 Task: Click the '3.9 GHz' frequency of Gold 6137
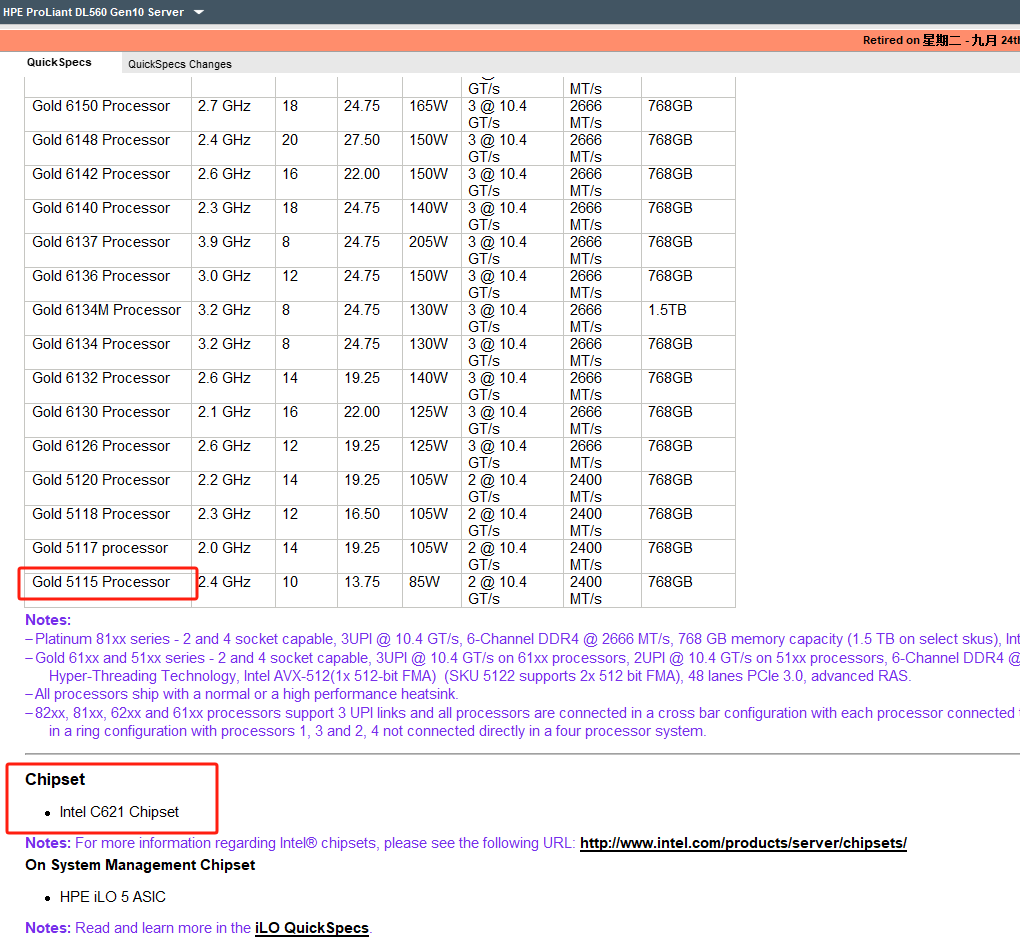224,242
